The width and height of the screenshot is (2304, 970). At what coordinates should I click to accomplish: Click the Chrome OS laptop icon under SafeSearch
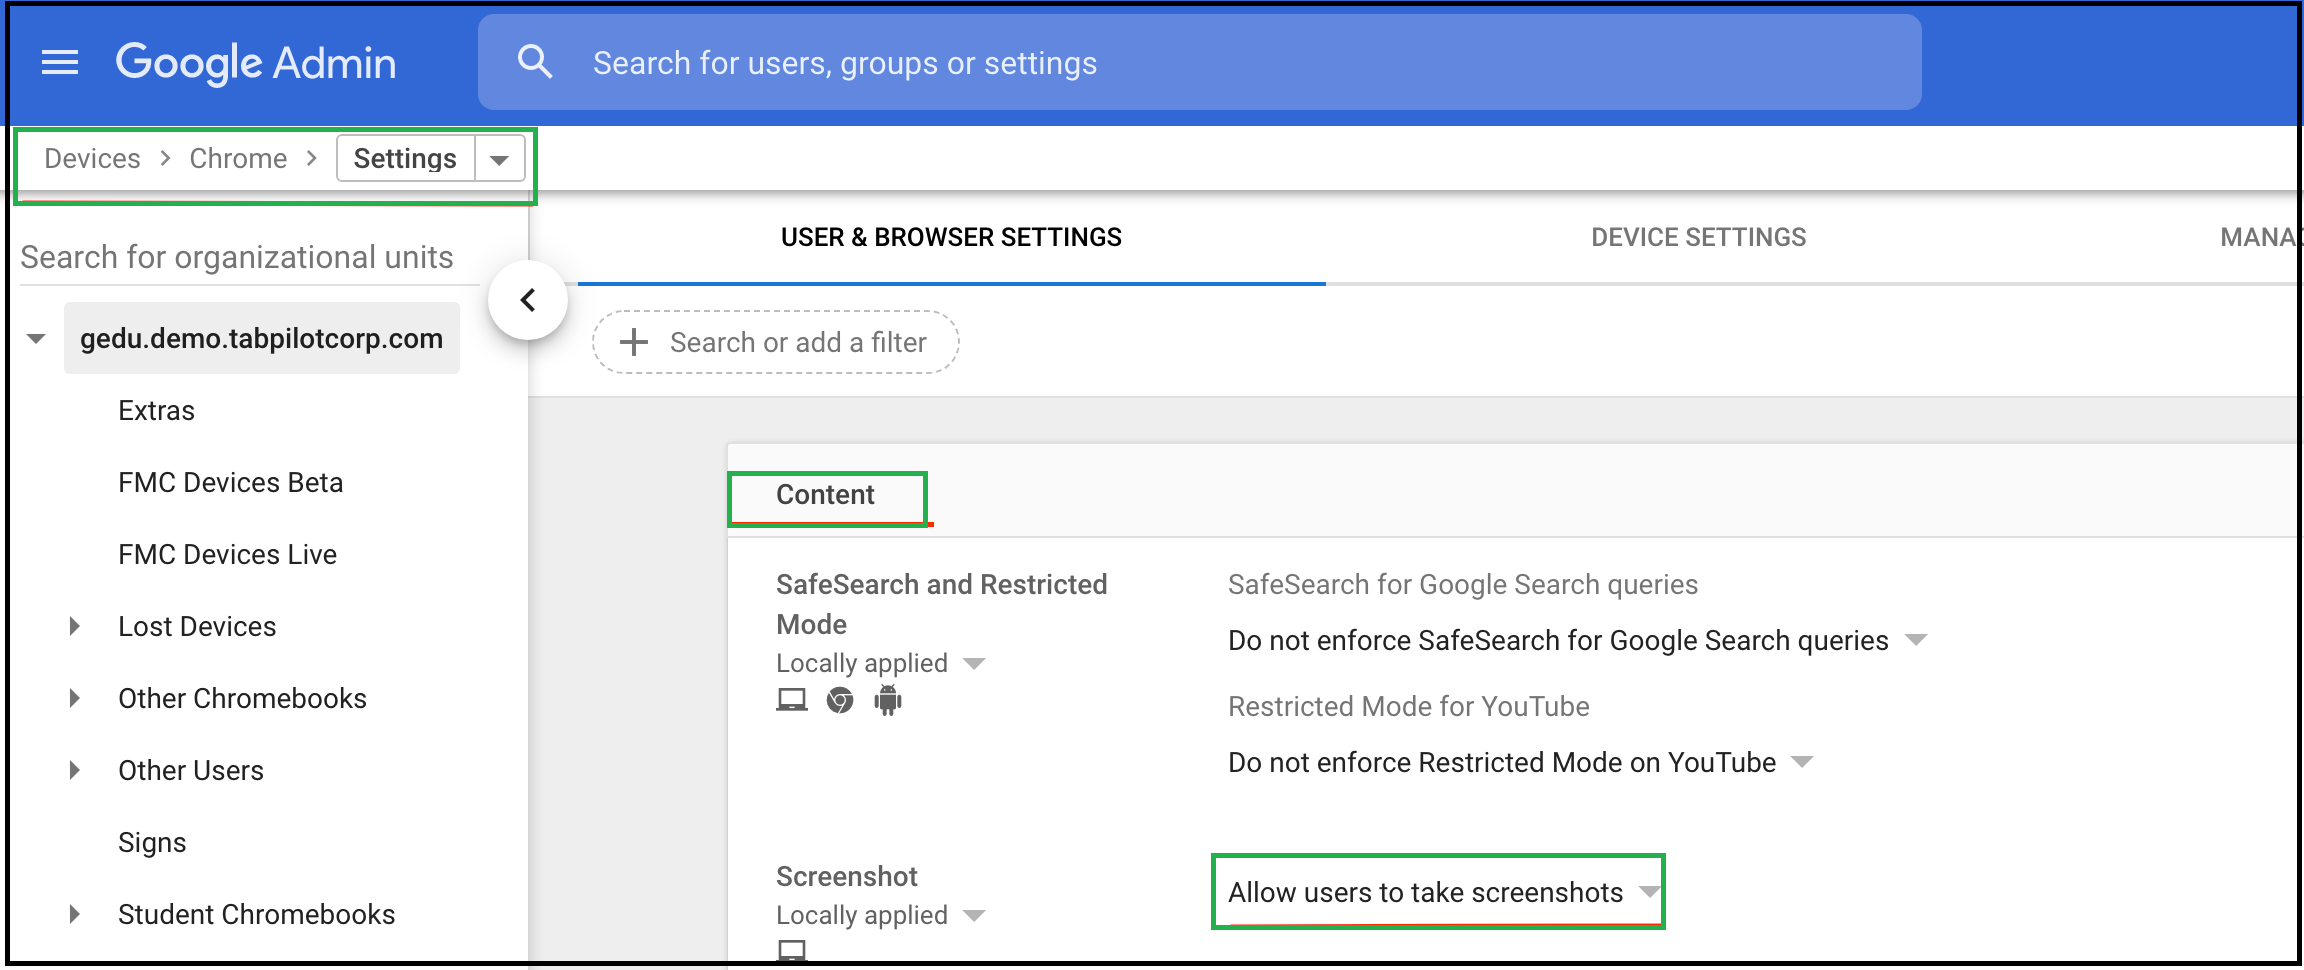[791, 700]
